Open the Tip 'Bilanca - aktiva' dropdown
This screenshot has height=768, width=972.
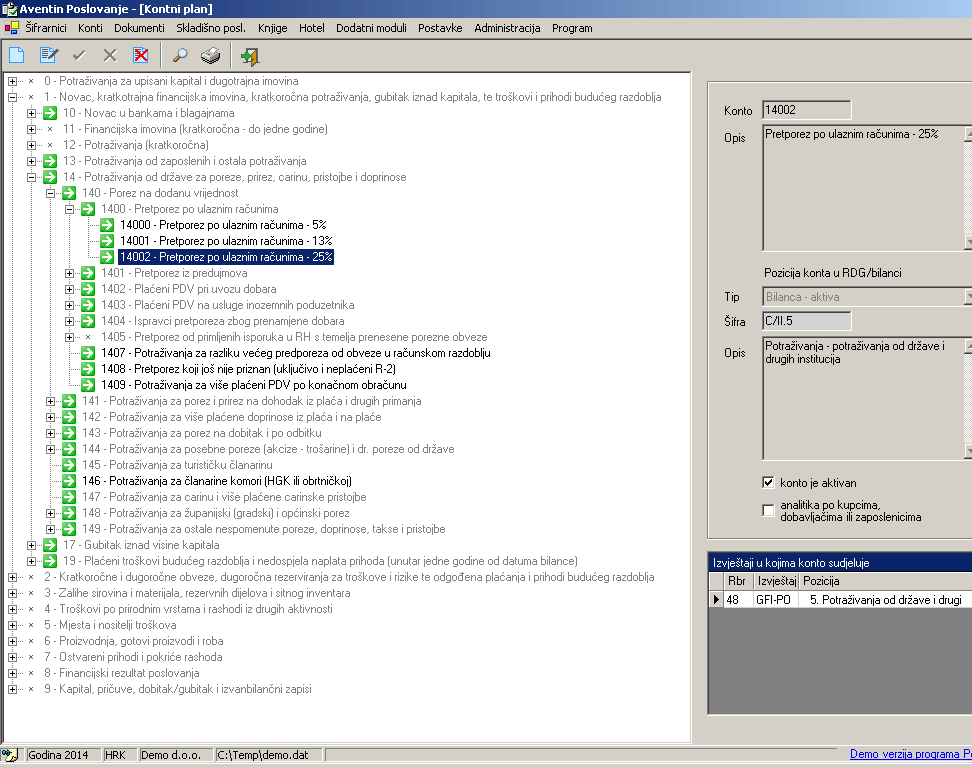[x=966, y=297]
